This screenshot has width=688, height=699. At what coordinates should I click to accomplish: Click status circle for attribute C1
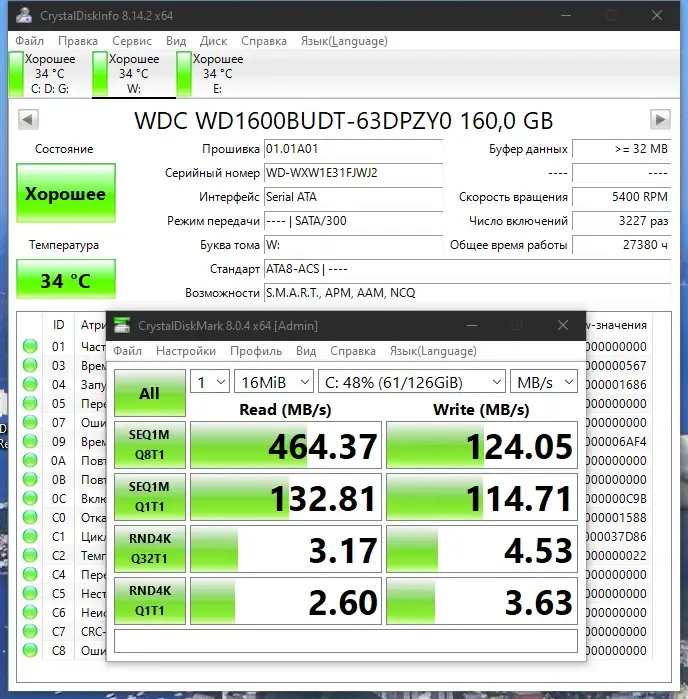(30, 536)
